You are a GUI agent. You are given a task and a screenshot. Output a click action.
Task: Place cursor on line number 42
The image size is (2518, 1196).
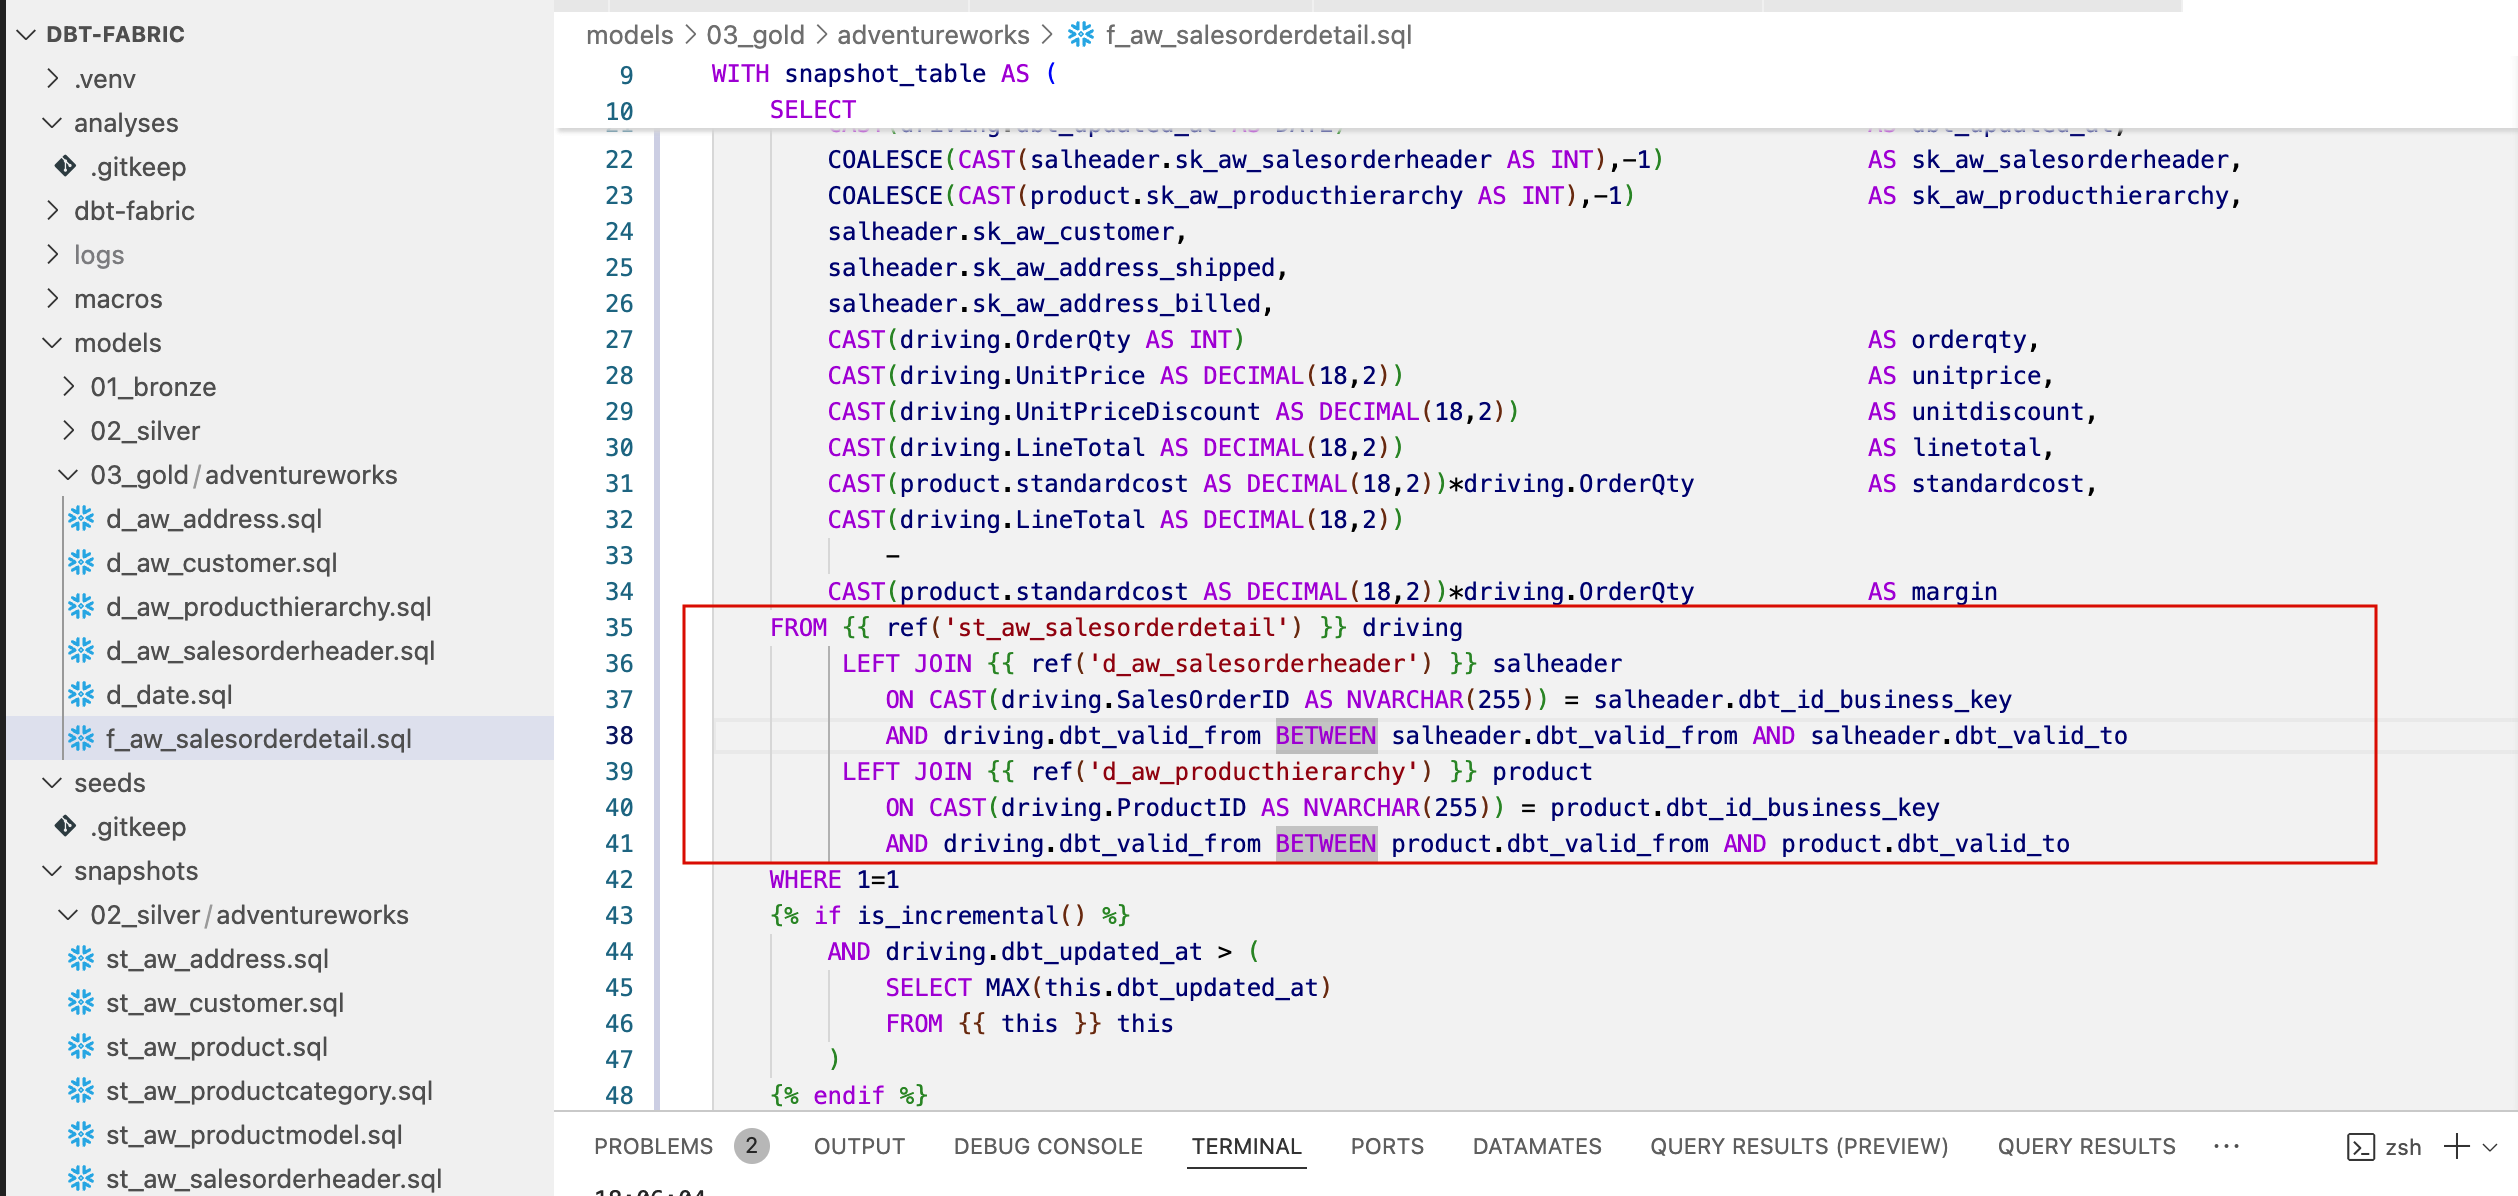(x=619, y=880)
